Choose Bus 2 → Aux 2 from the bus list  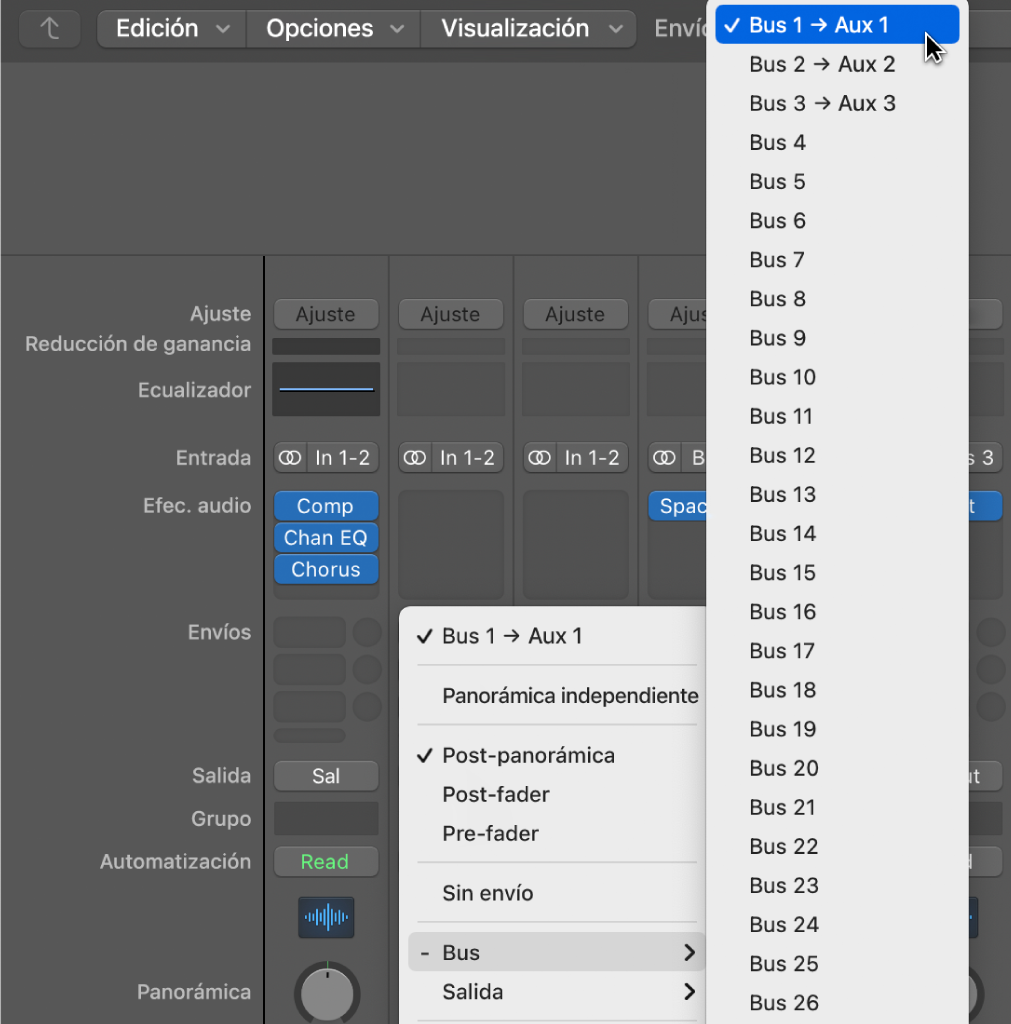pyautogui.click(x=822, y=64)
